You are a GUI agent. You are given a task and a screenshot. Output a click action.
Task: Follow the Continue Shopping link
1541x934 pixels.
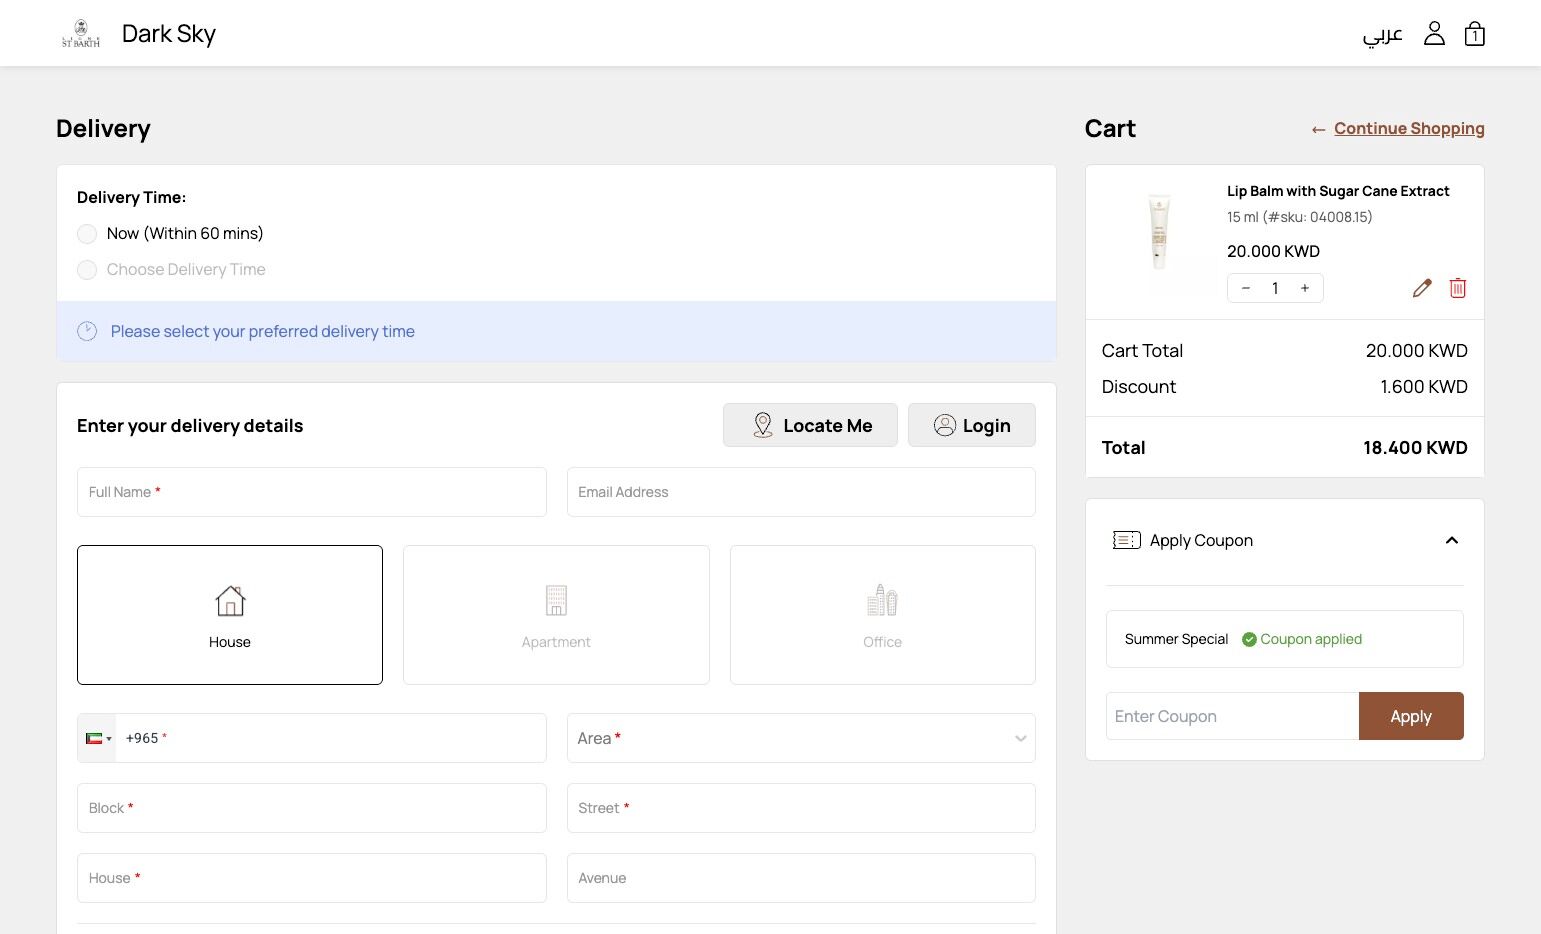pyautogui.click(x=1408, y=128)
